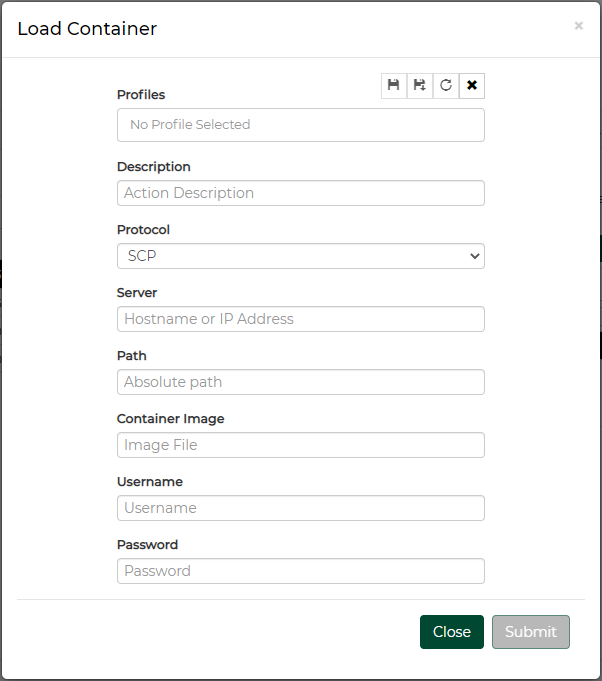This screenshot has height=681, width=602.
Task: Open the Profiles selector showing No Profile Selected
Action: (x=300, y=125)
